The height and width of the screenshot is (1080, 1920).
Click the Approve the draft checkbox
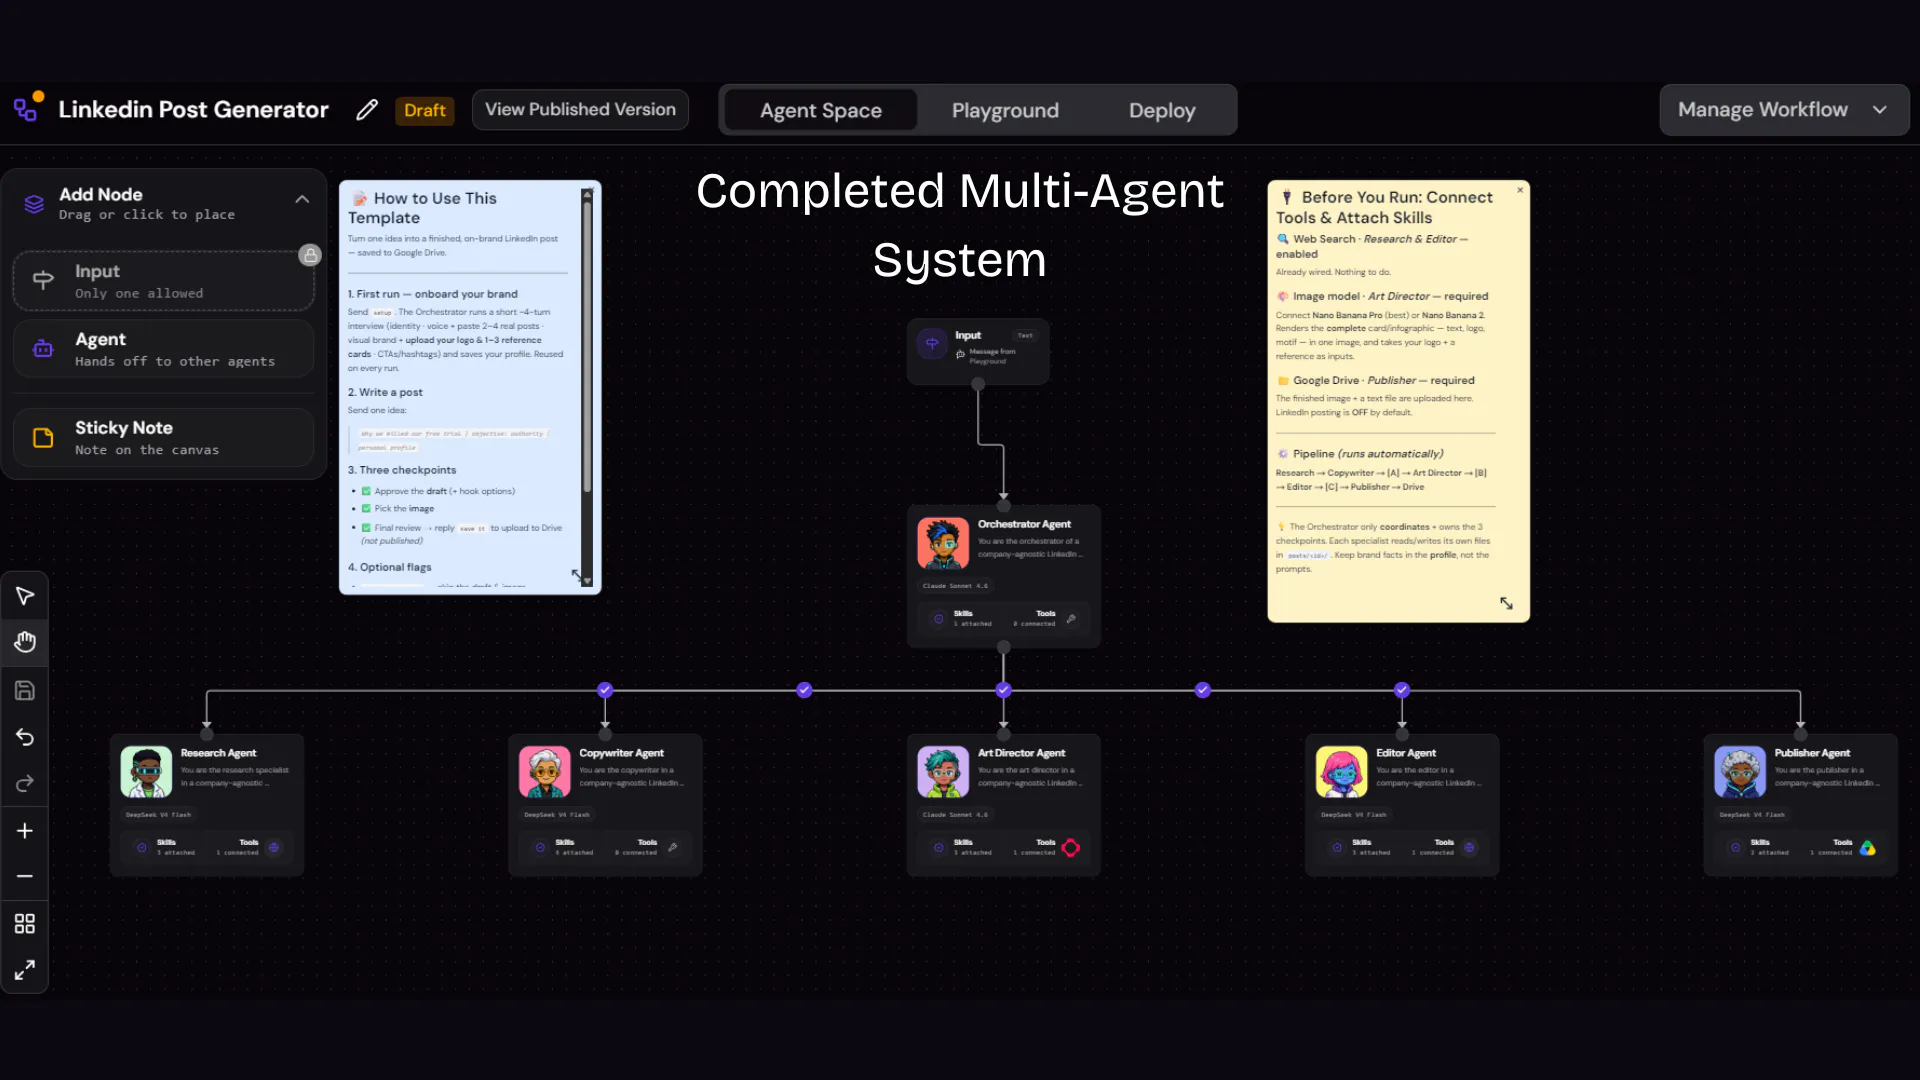coord(366,491)
